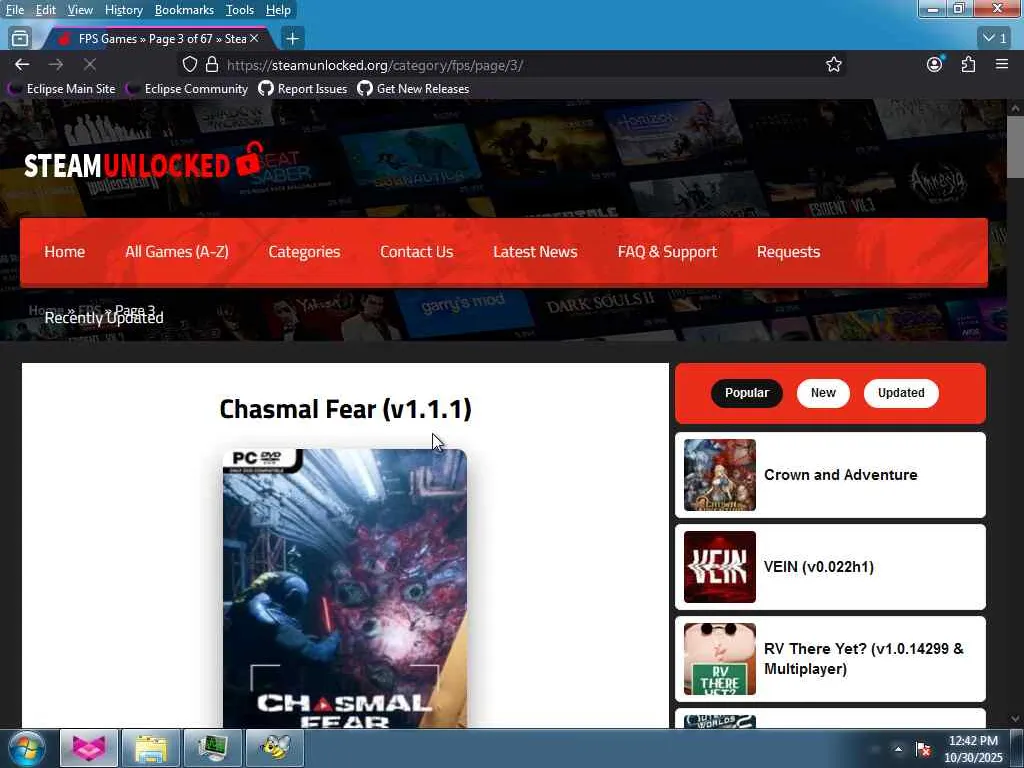Open Windows Explorer from the taskbar
The width and height of the screenshot is (1024, 768).
151,748
